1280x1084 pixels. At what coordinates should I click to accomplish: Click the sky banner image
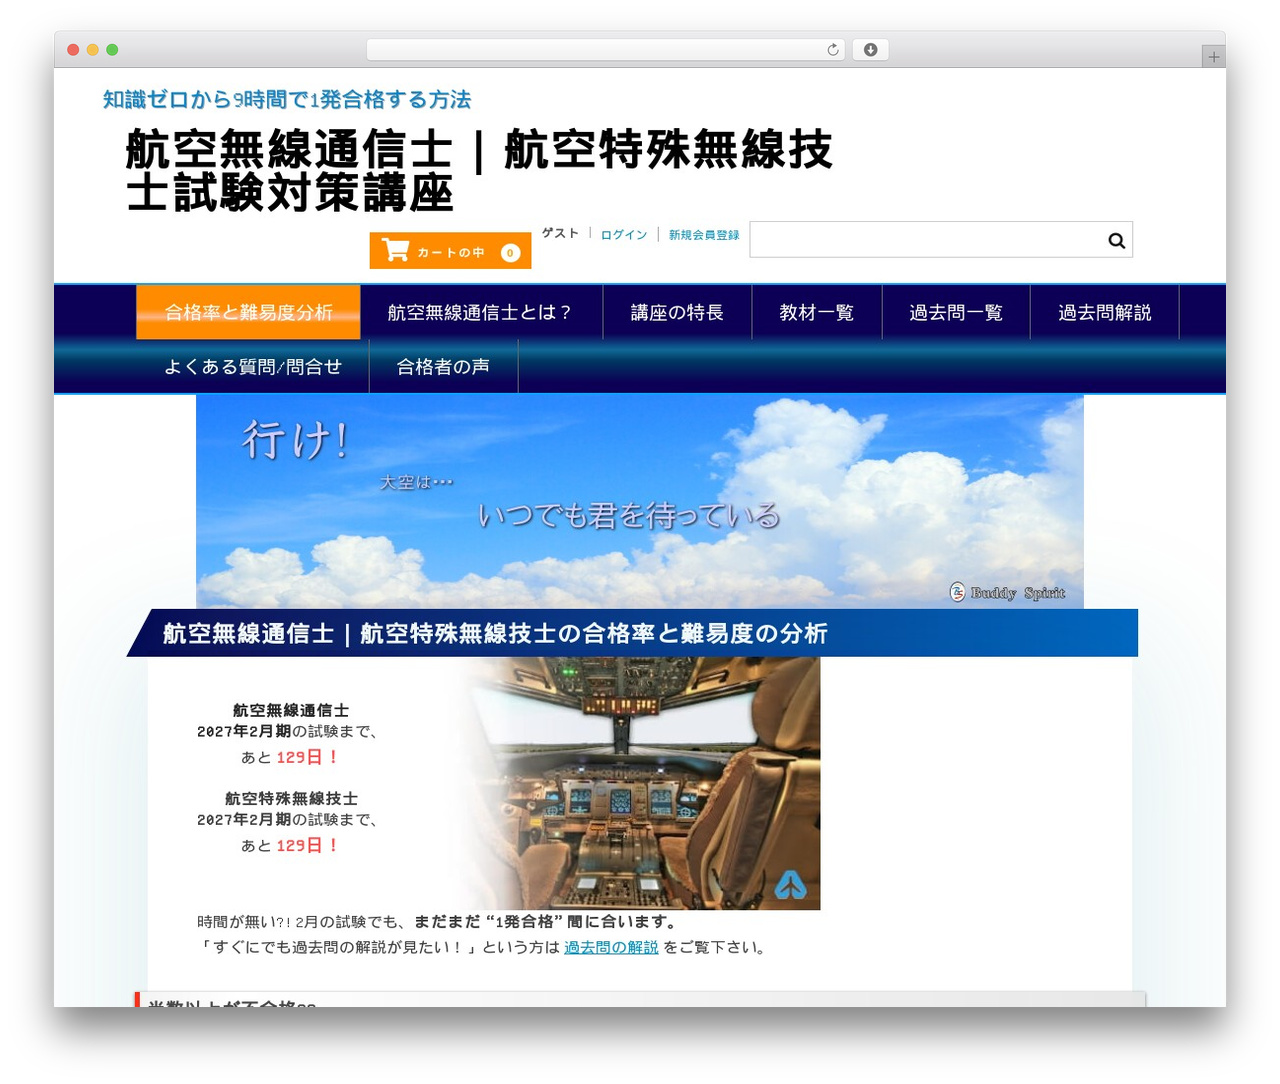pos(640,501)
